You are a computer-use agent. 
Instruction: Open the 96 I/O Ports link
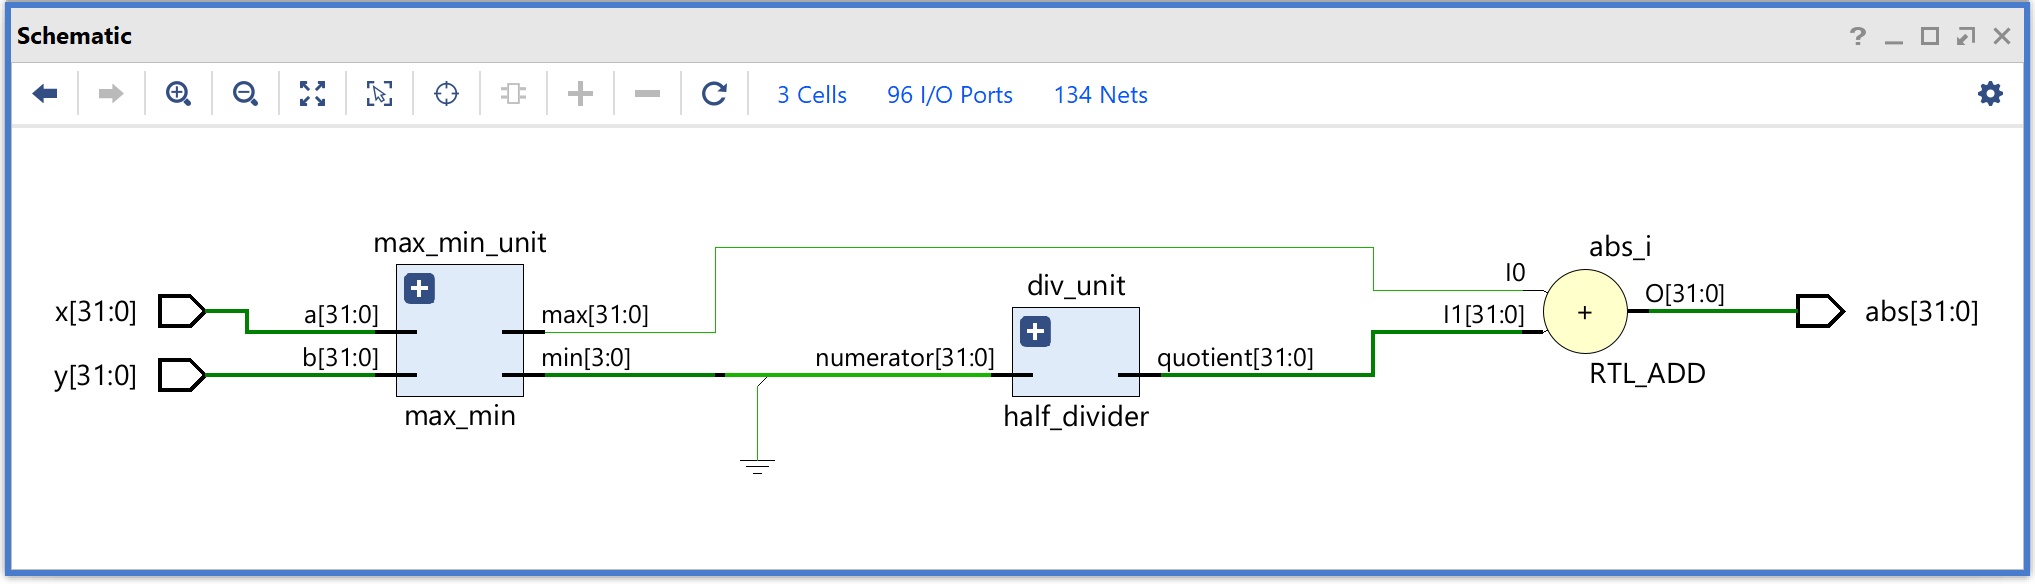coord(949,95)
